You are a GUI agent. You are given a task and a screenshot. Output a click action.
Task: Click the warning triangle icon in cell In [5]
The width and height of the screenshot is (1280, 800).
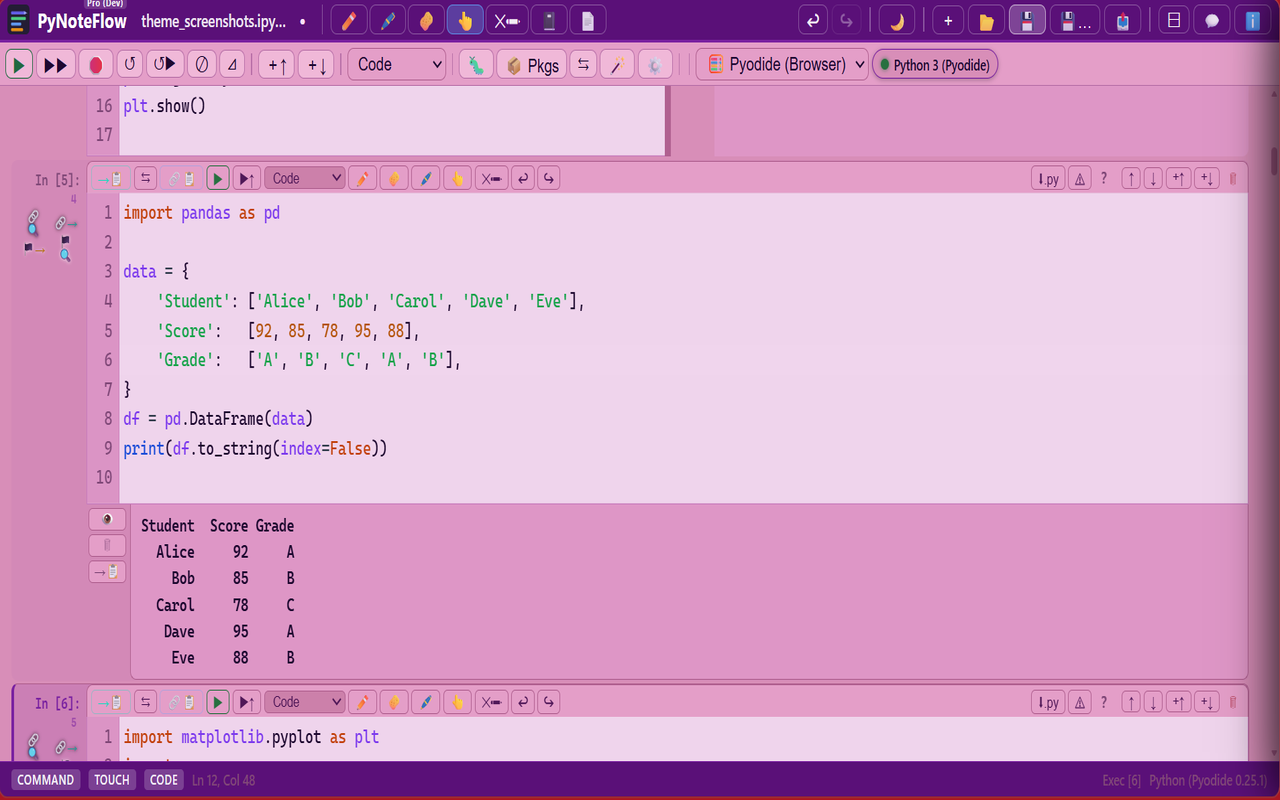1079,179
